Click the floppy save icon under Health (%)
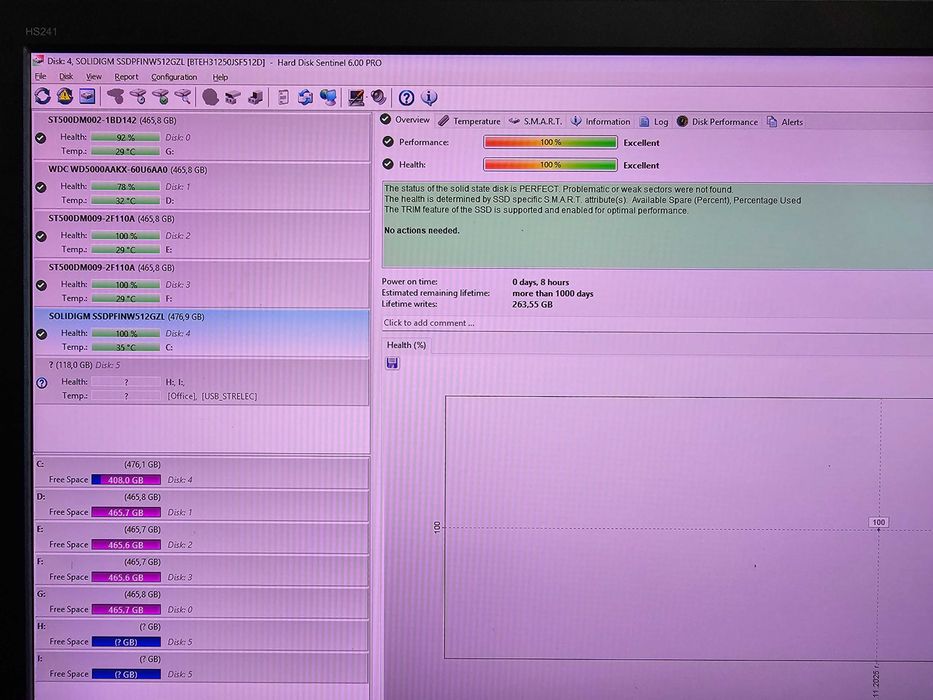The height and width of the screenshot is (700, 933). pyautogui.click(x=392, y=363)
